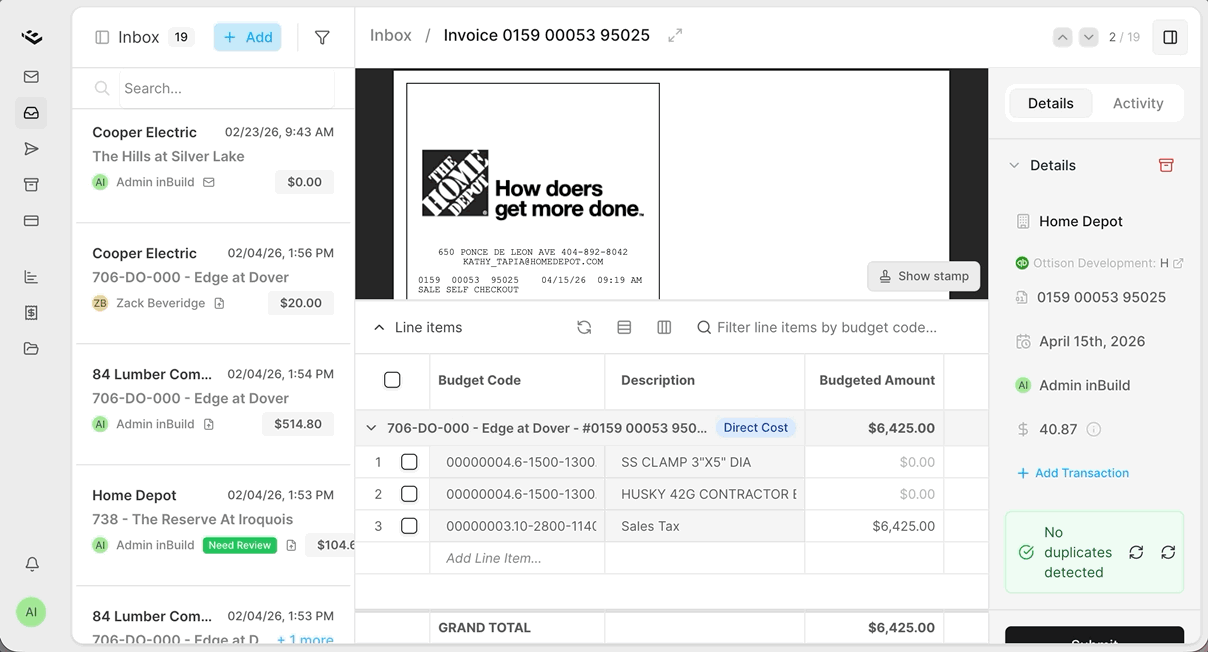
Task: Click the inbox count badge 19
Action: point(181,37)
